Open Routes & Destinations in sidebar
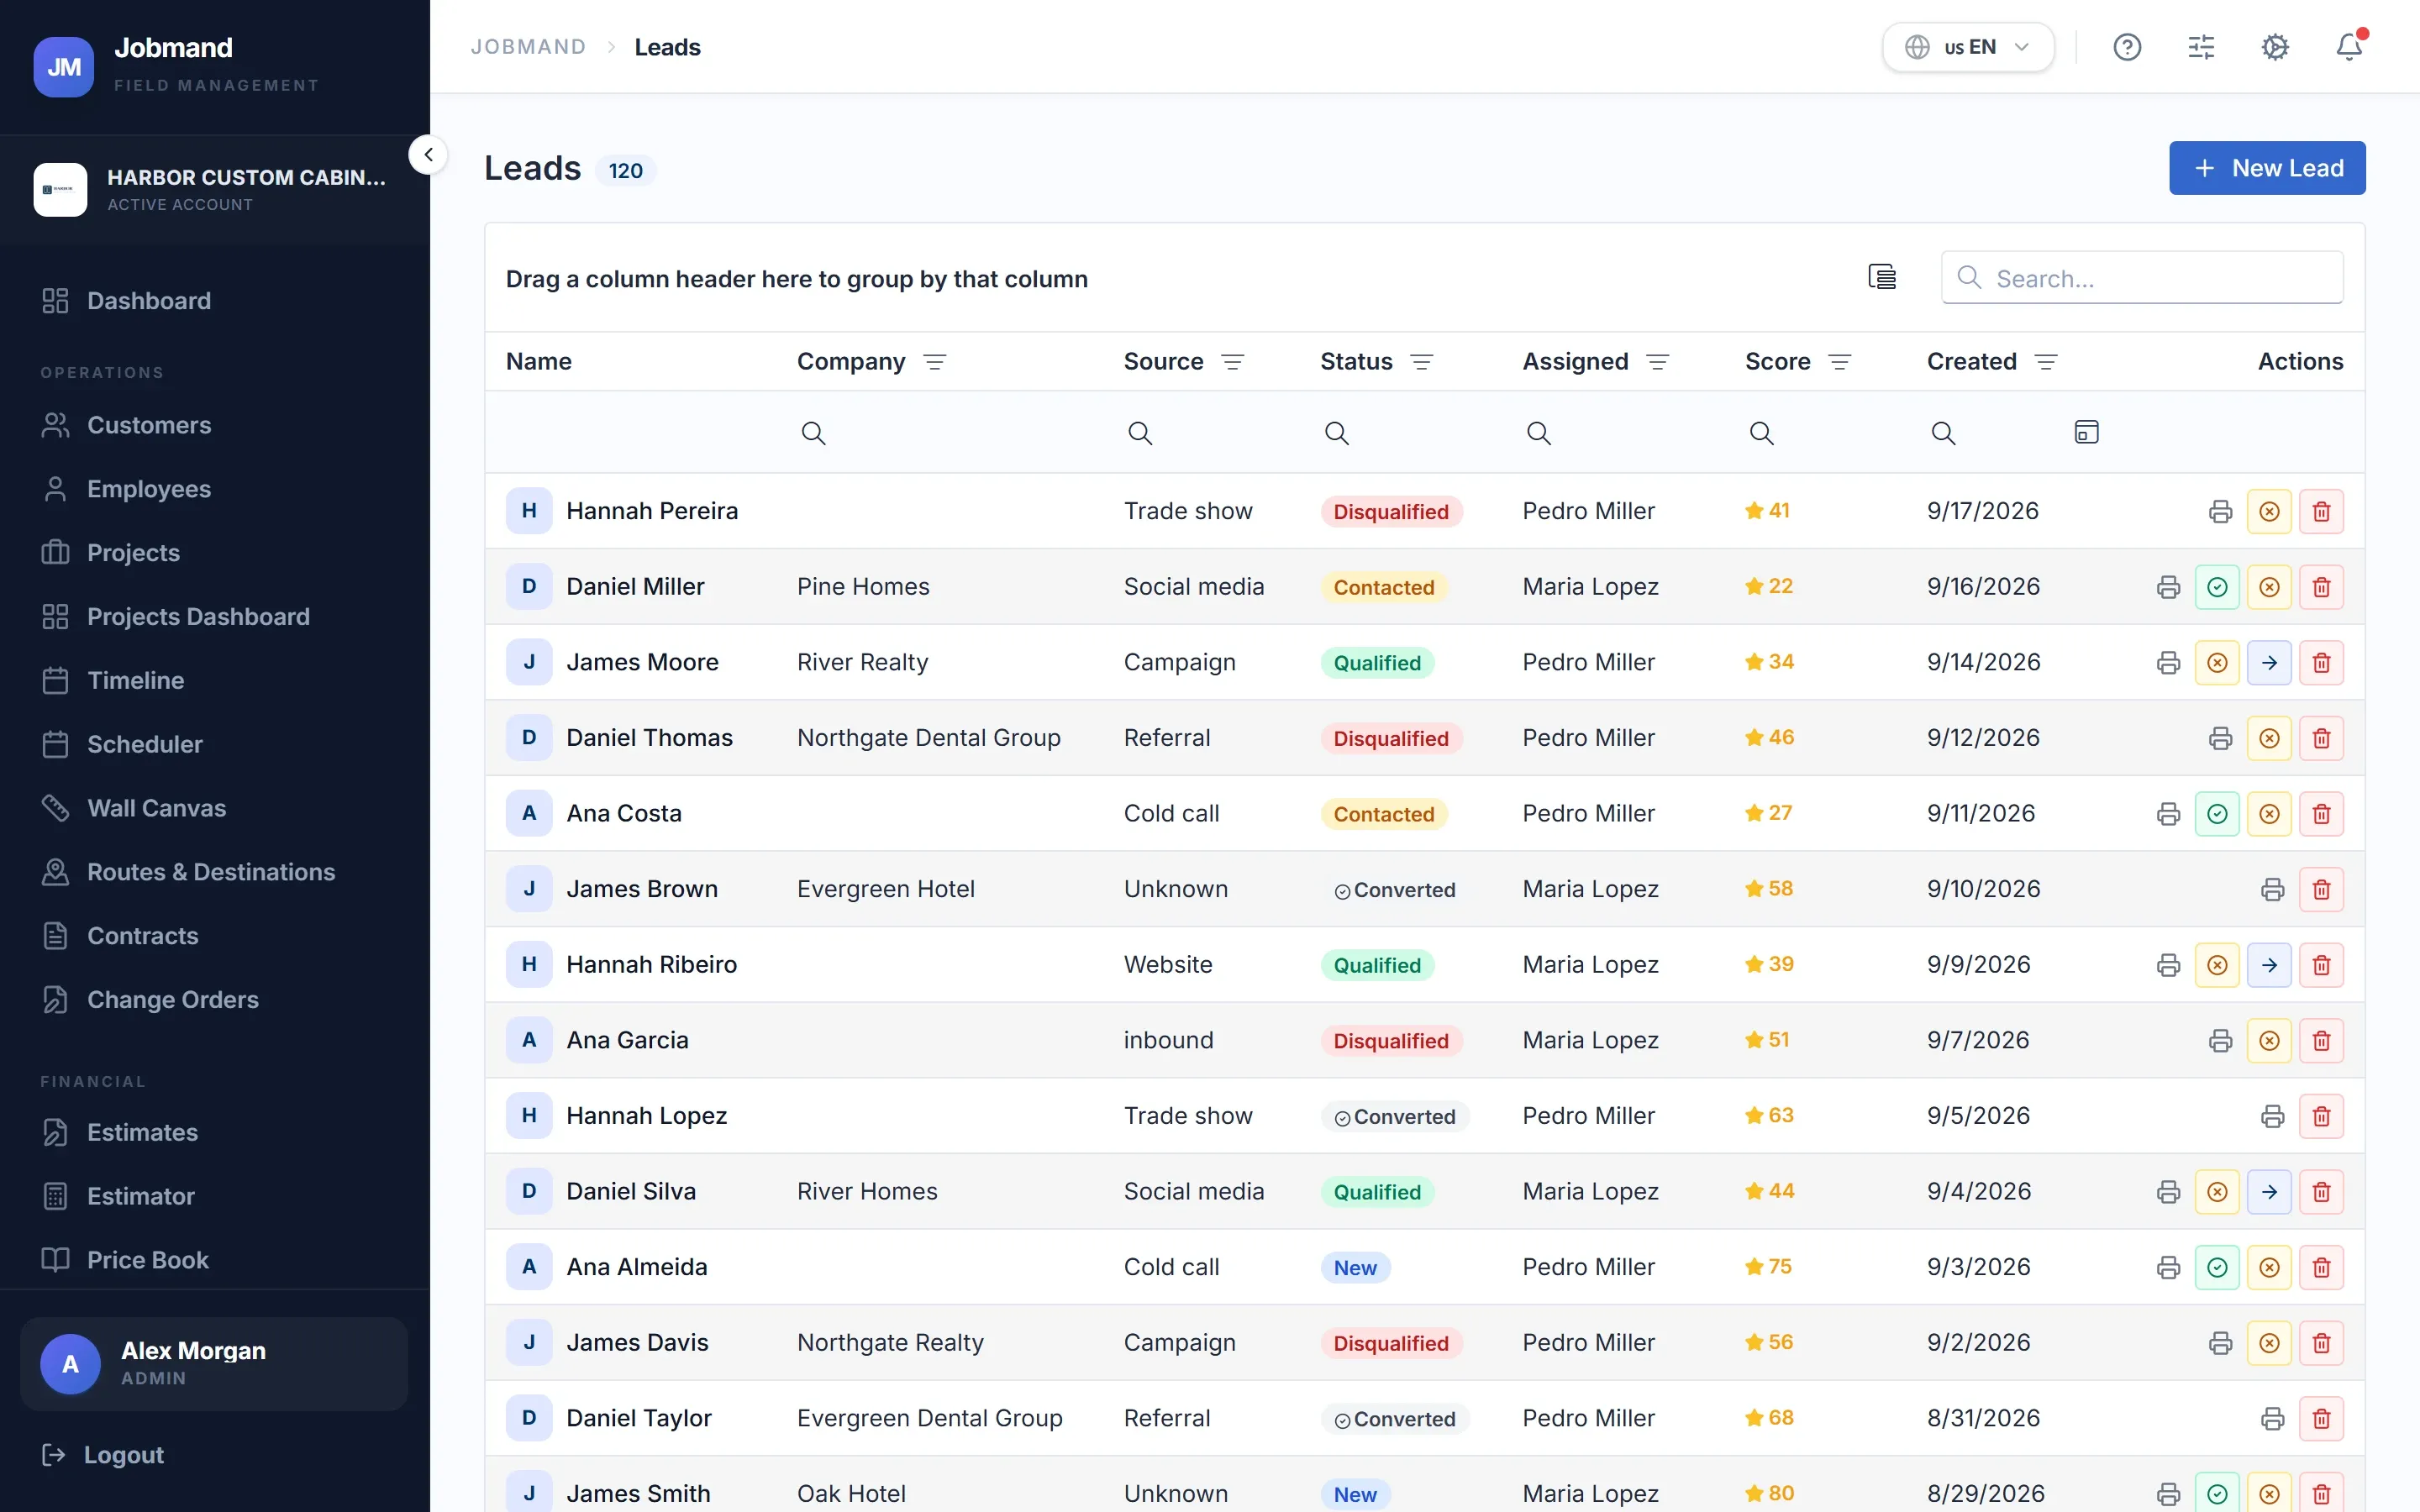This screenshot has height=1512, width=2420. (x=215, y=872)
